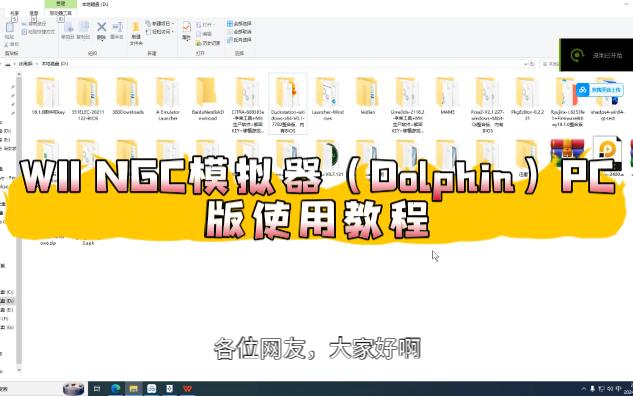Click the New folder ribbon icon
This screenshot has width=633, height=396.
(136, 33)
